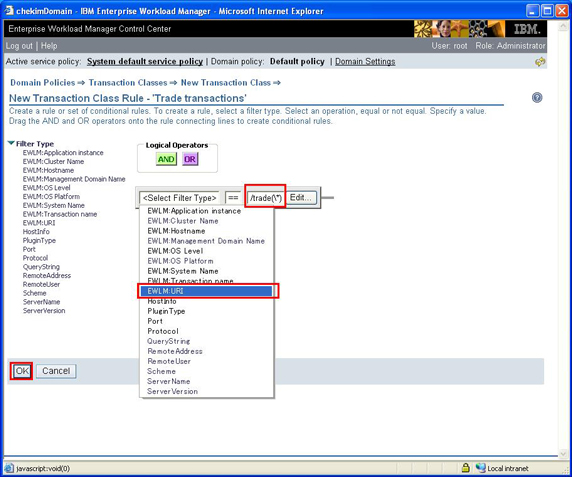Select ServerVersion in Filter Type tree
This screenshot has height=477, width=572.
tap(44, 310)
